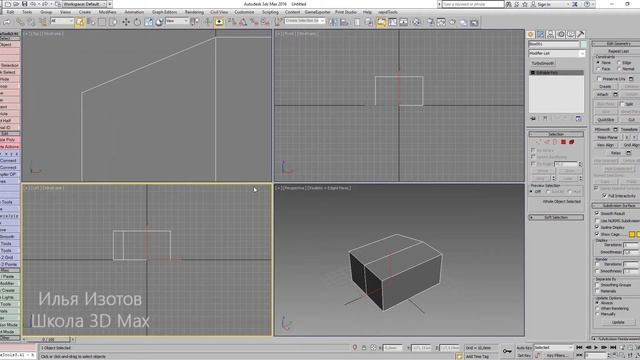This screenshot has height=360, width=640.
Task: Select the Face constraint radio button
Action: point(598,69)
